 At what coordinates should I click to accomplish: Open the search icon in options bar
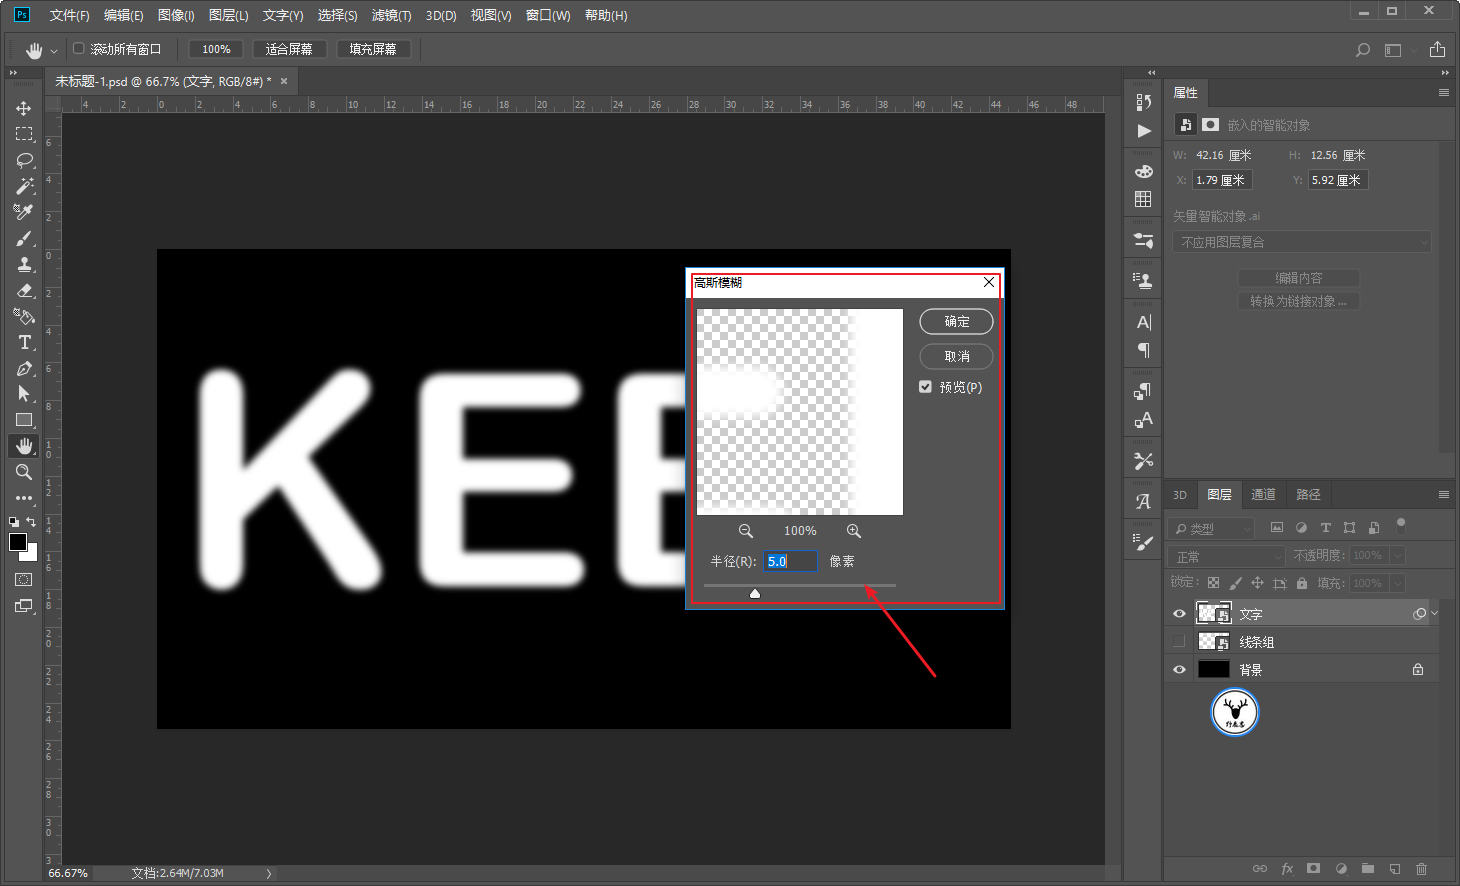(x=1362, y=50)
